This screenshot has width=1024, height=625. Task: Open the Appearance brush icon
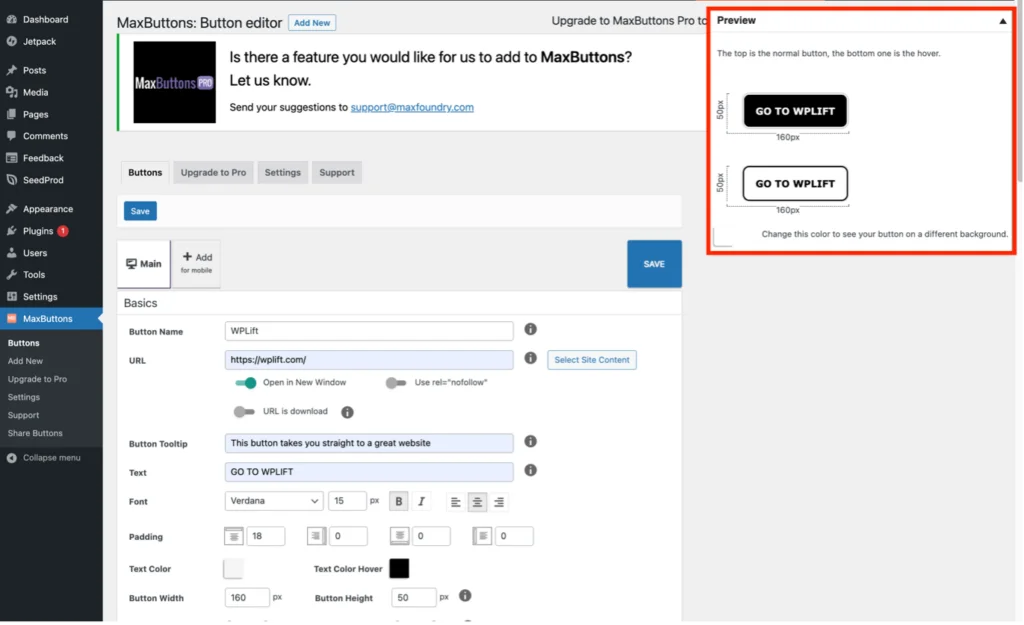[12, 209]
